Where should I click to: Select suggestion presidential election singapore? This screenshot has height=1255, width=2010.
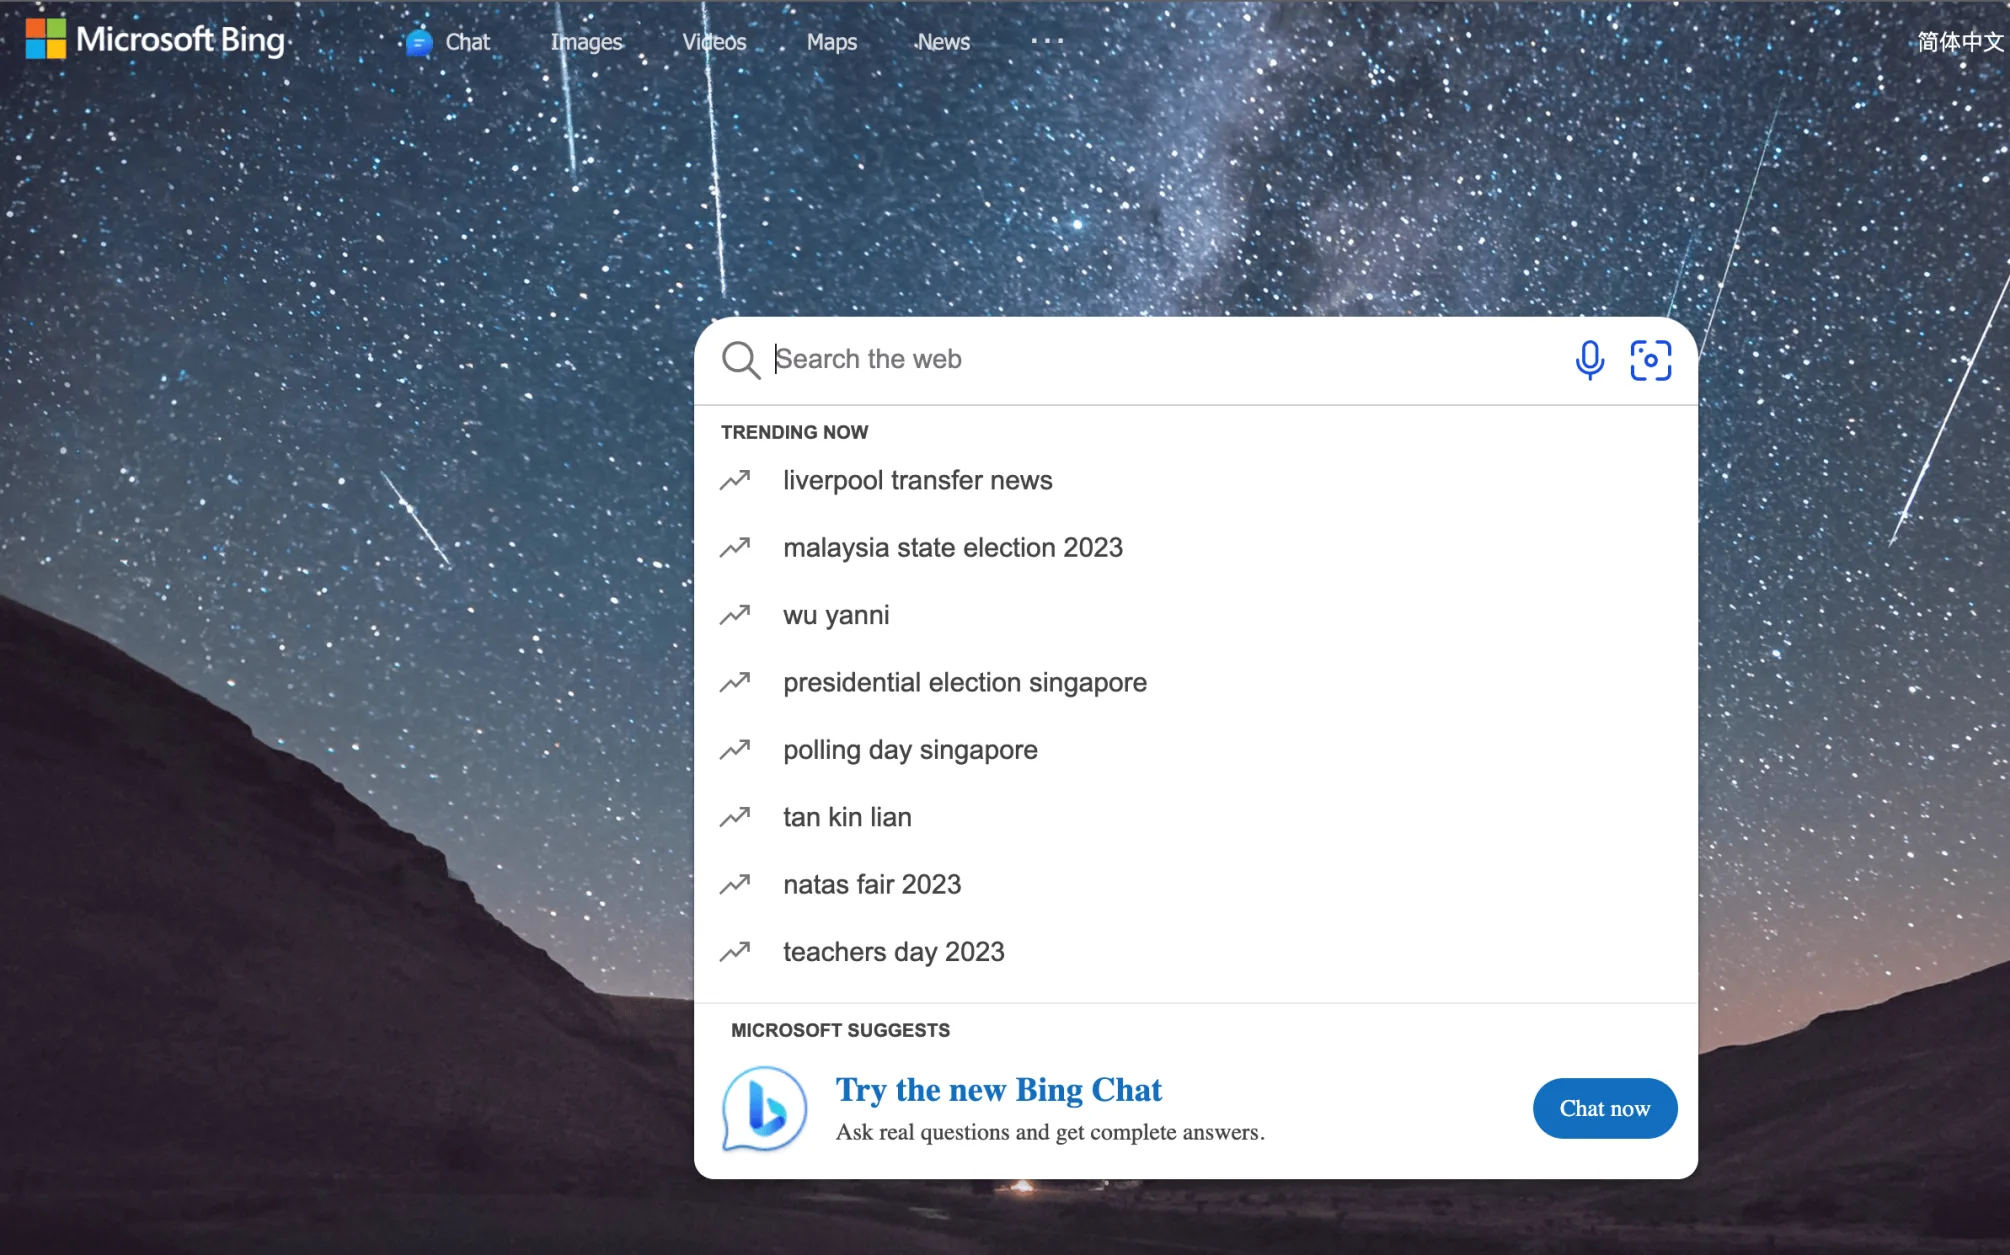[x=1195, y=682]
